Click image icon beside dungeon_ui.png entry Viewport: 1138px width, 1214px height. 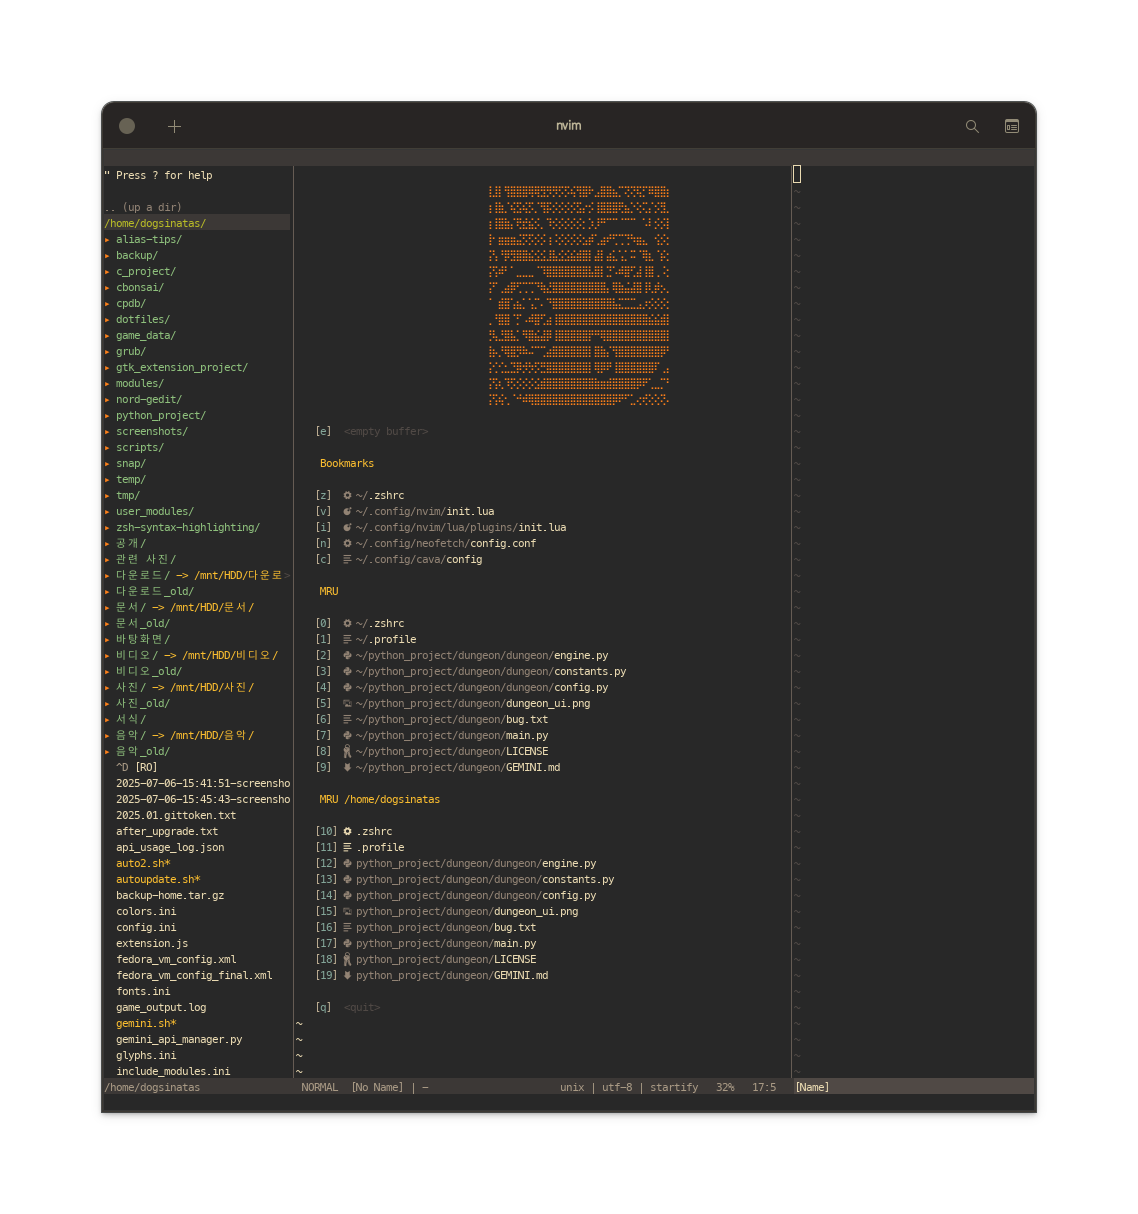[347, 703]
